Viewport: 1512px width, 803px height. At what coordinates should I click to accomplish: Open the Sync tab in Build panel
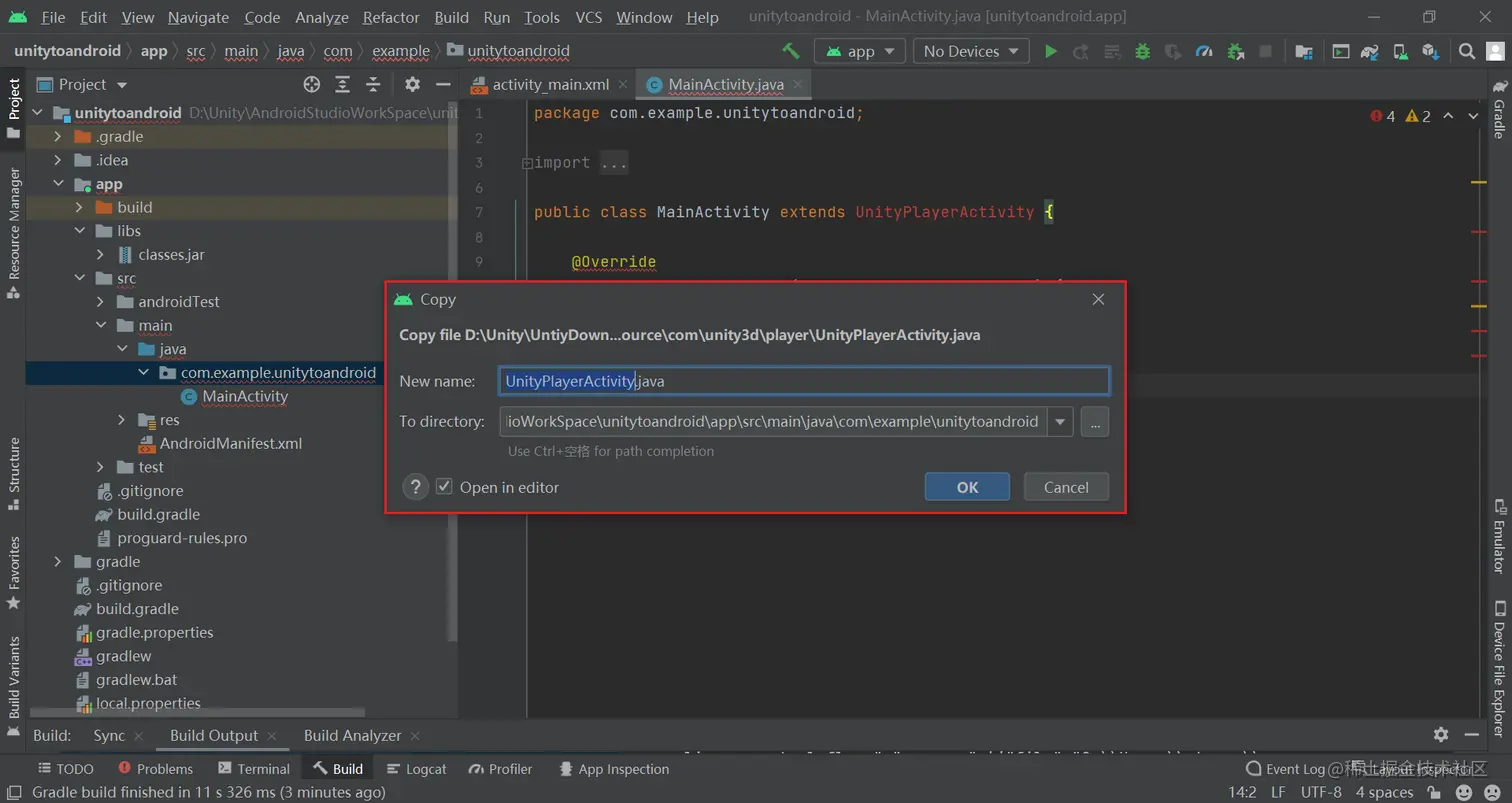tap(109, 735)
